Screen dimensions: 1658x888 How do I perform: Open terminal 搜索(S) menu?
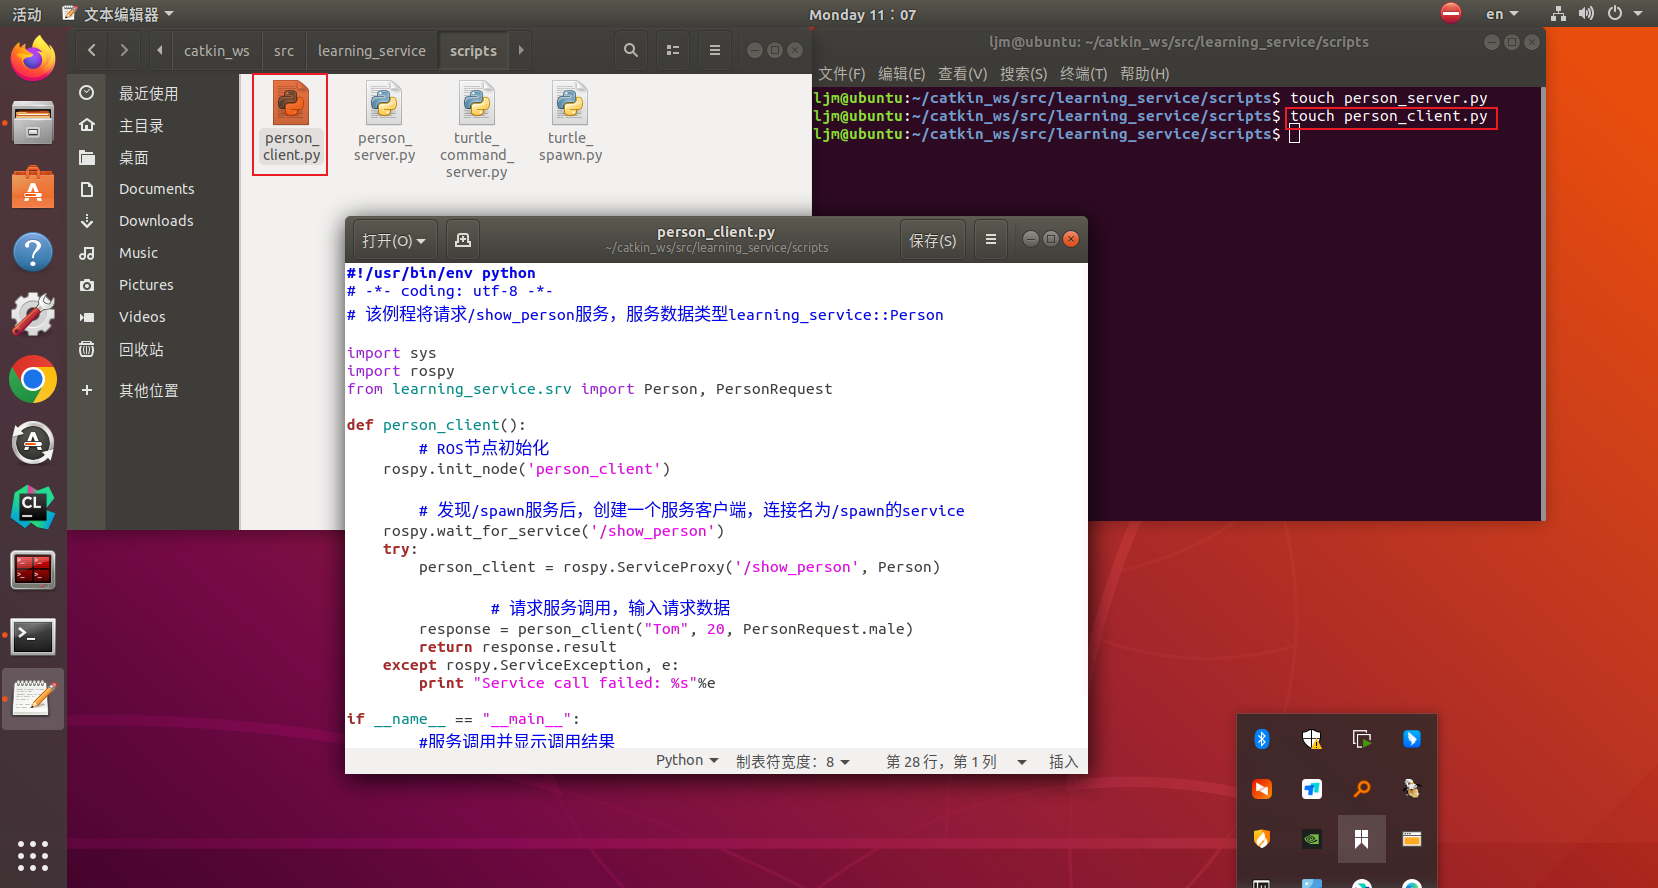pyautogui.click(x=1024, y=74)
